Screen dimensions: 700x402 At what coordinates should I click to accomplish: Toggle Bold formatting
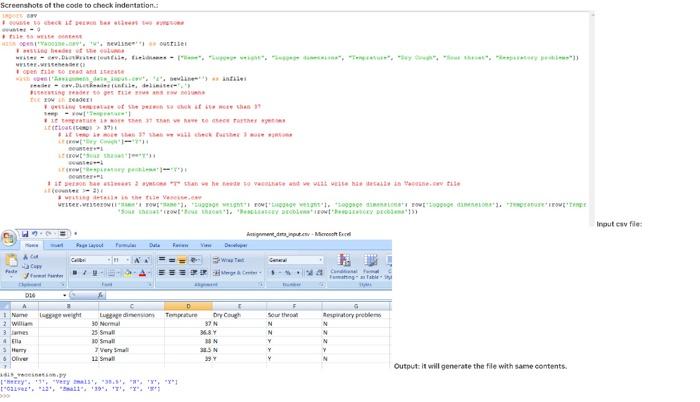75,273
